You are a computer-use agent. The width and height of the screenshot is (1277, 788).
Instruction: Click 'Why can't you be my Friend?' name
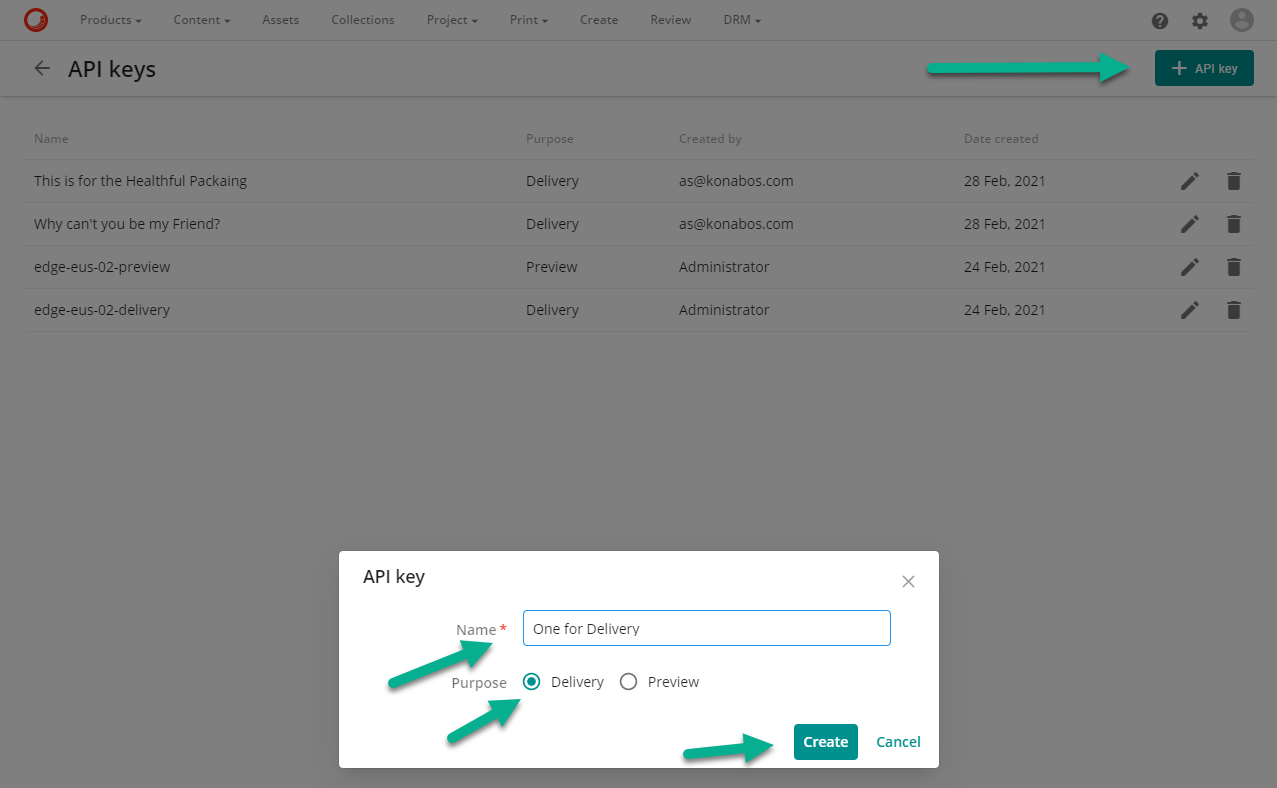[x=127, y=224]
